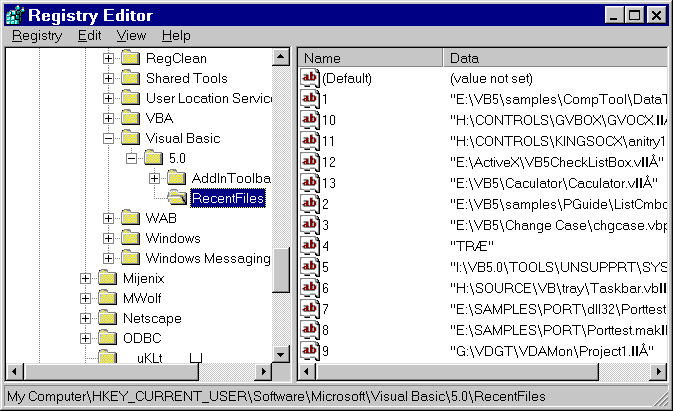
Task: Click the Name column header
Action: (x=370, y=58)
